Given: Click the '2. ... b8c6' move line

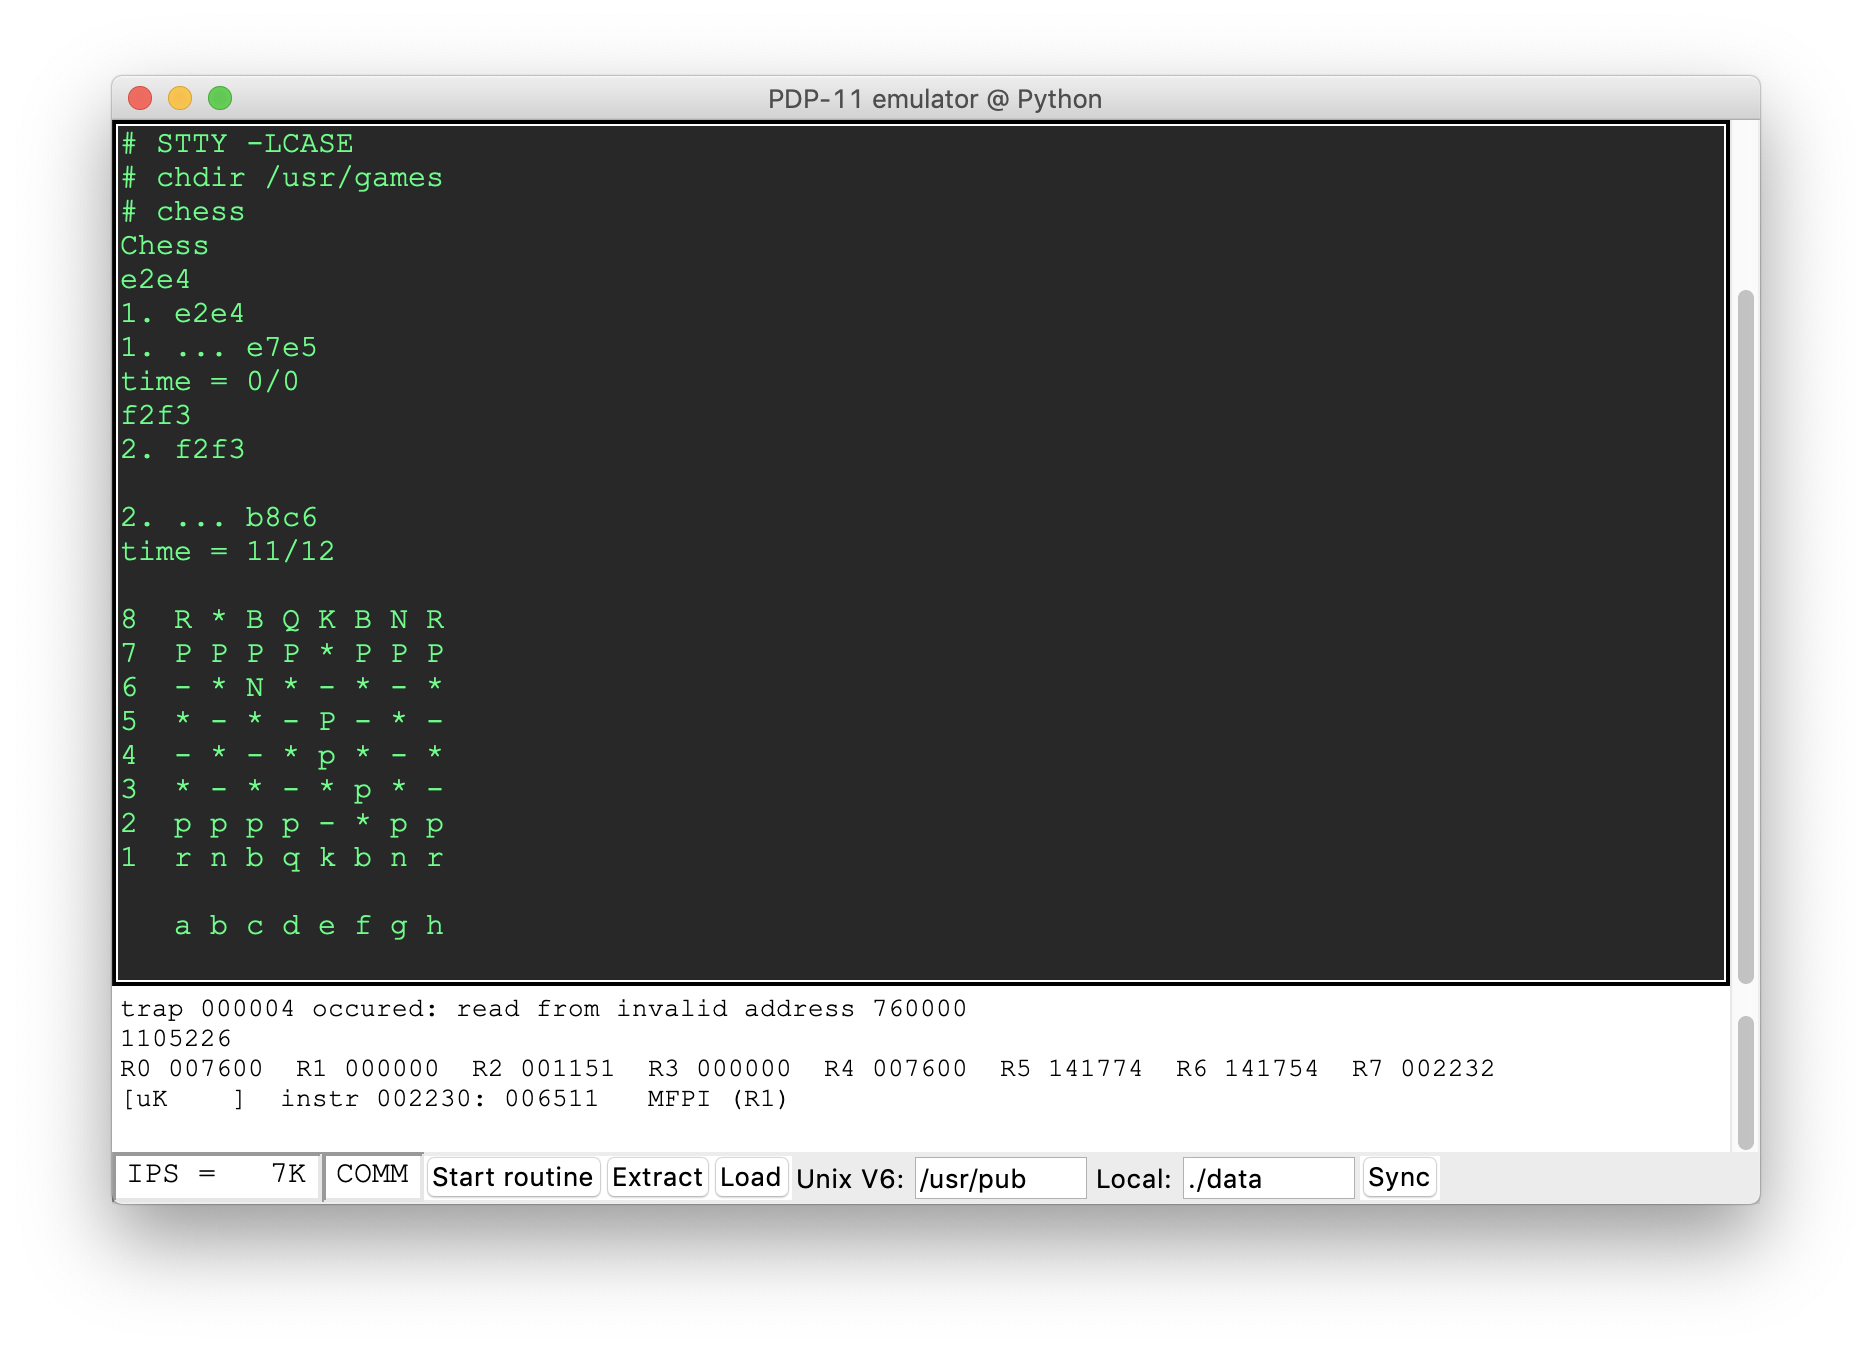Looking at the screenshot, I should 219,517.
